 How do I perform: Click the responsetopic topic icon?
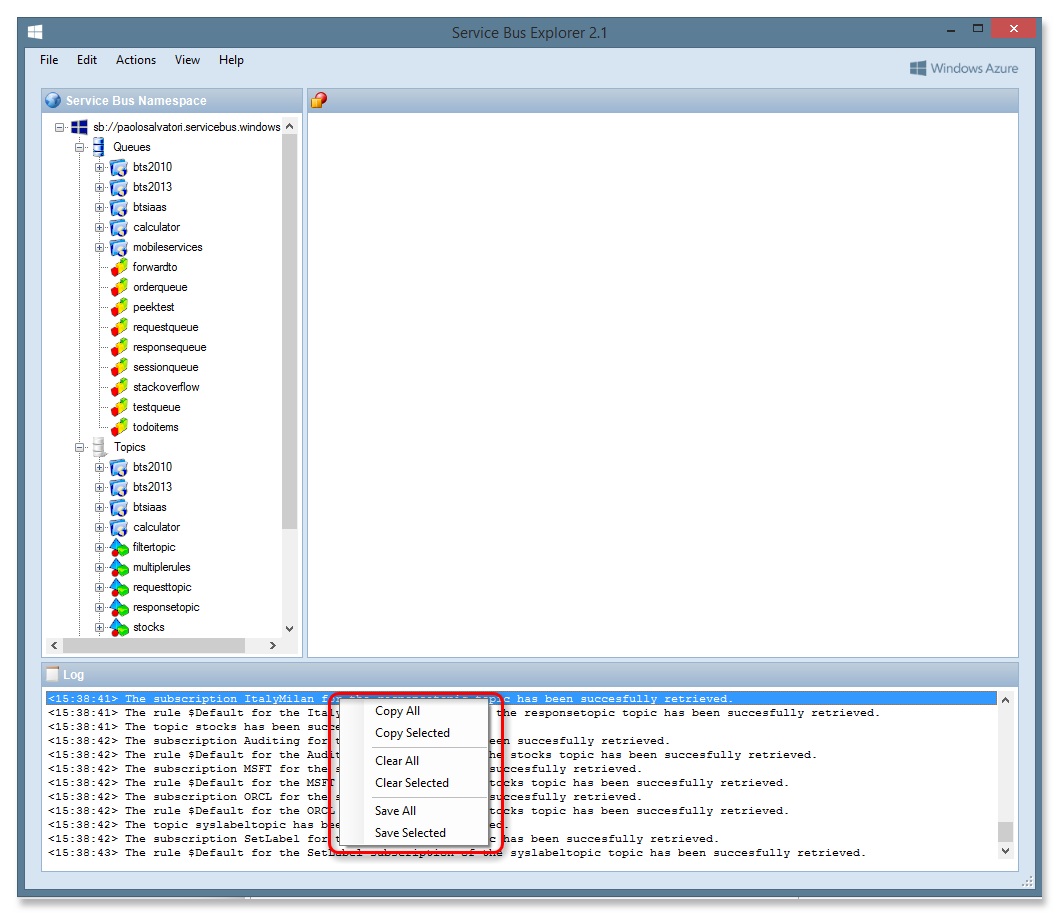pos(119,607)
